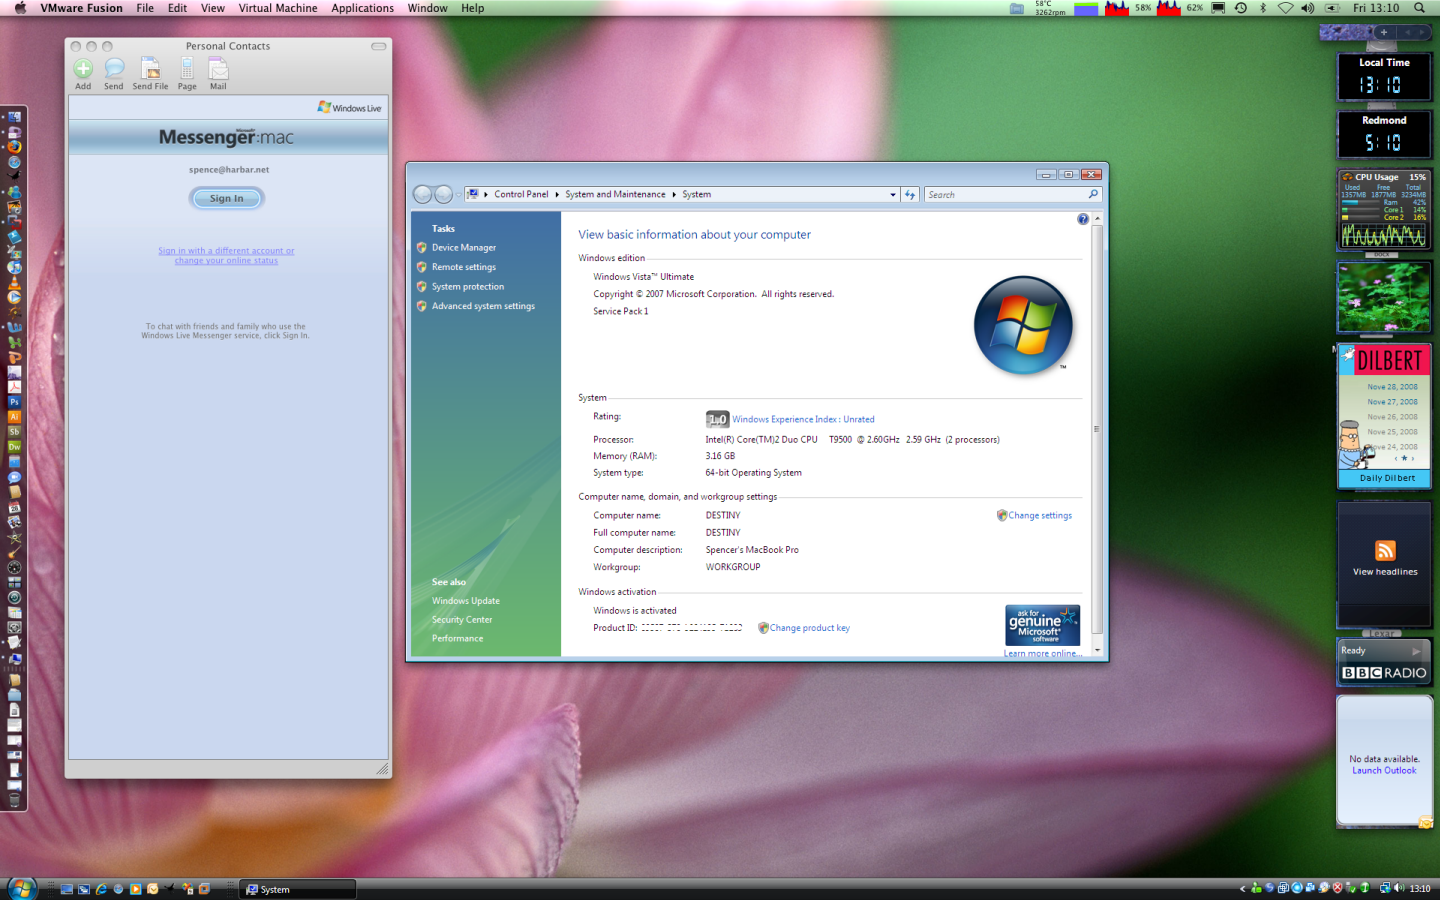This screenshot has width=1440, height=900.
Task: Open the Apple menu
Action: click(19, 8)
